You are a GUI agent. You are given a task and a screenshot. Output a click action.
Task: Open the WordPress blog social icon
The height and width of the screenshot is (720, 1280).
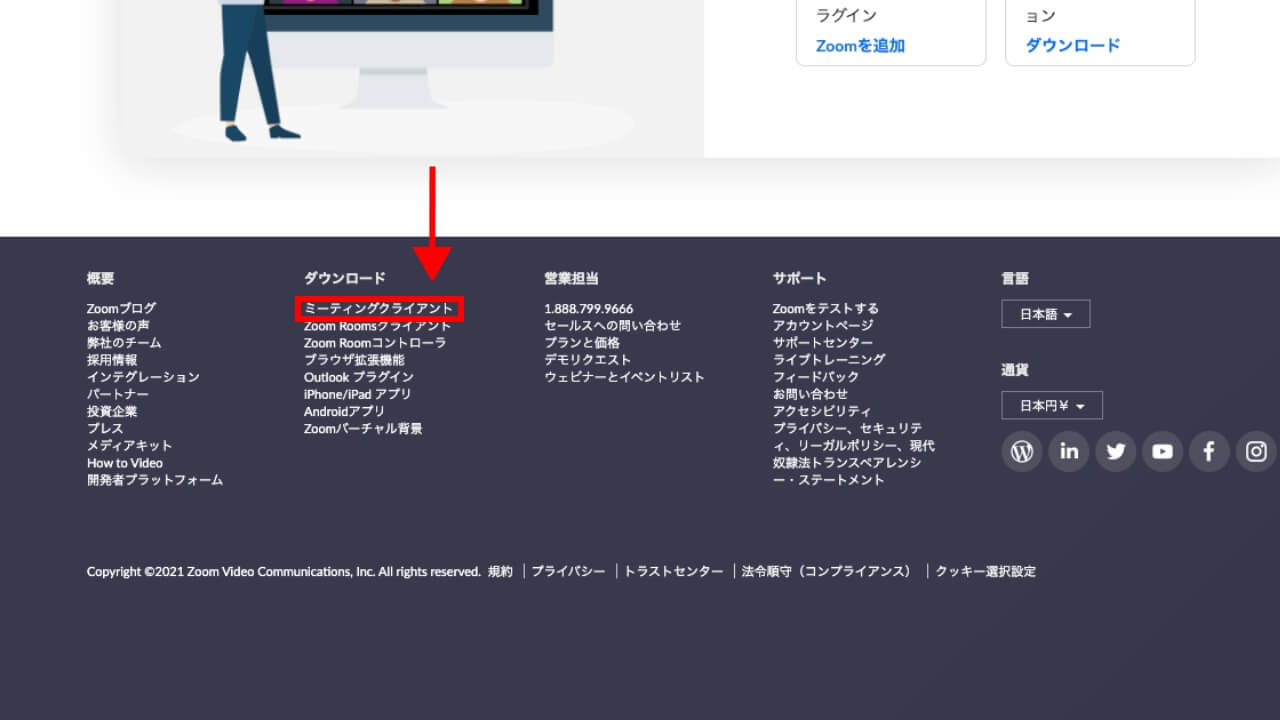click(x=1022, y=452)
